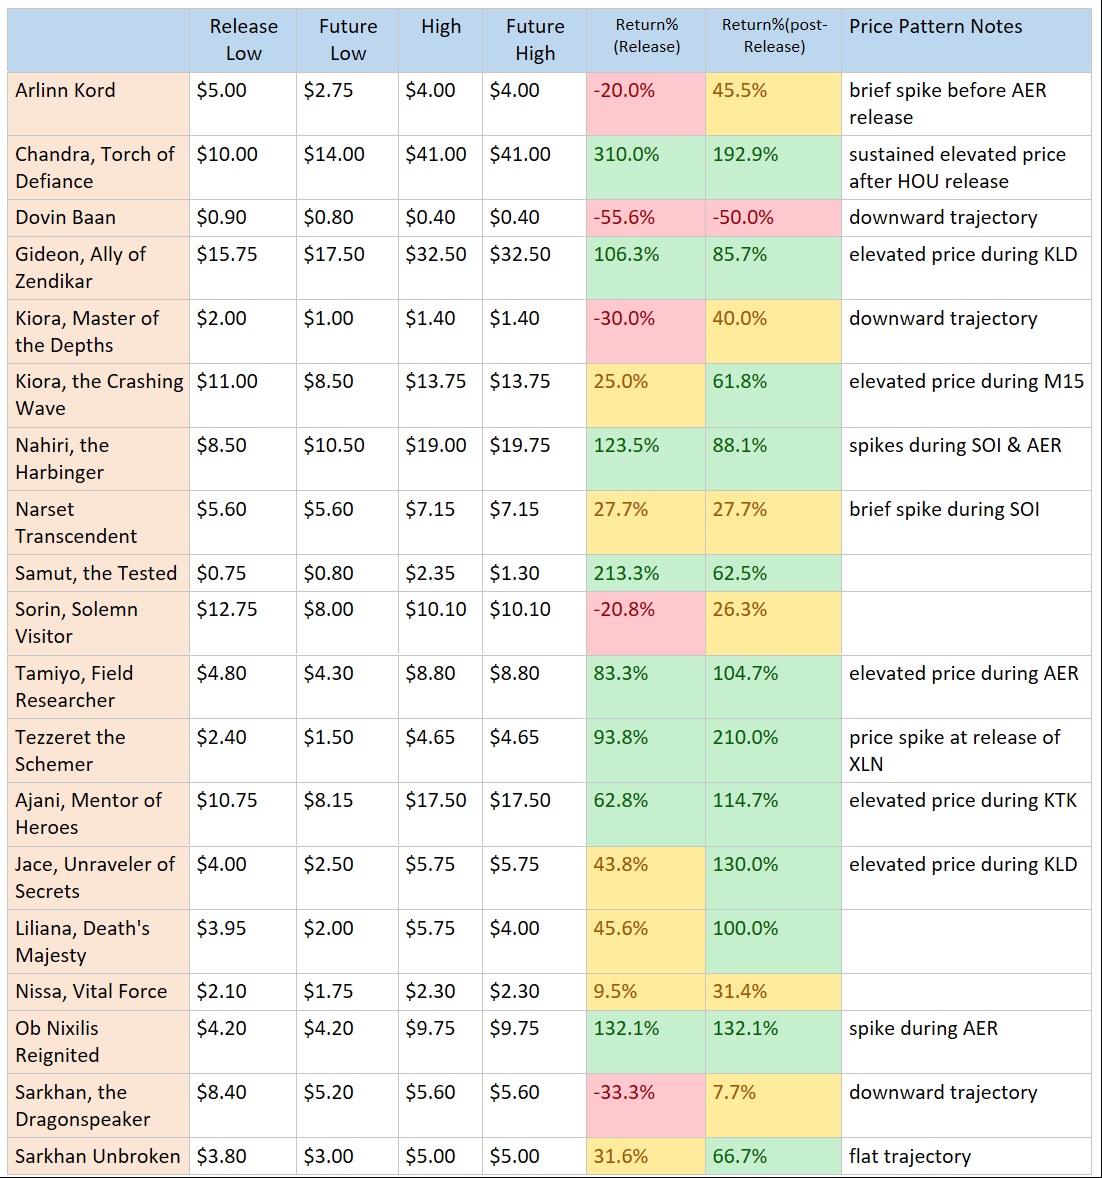1102x1178 pixels.
Task: Click the Sarkhan Unbroken name cell
Action: click(97, 1157)
